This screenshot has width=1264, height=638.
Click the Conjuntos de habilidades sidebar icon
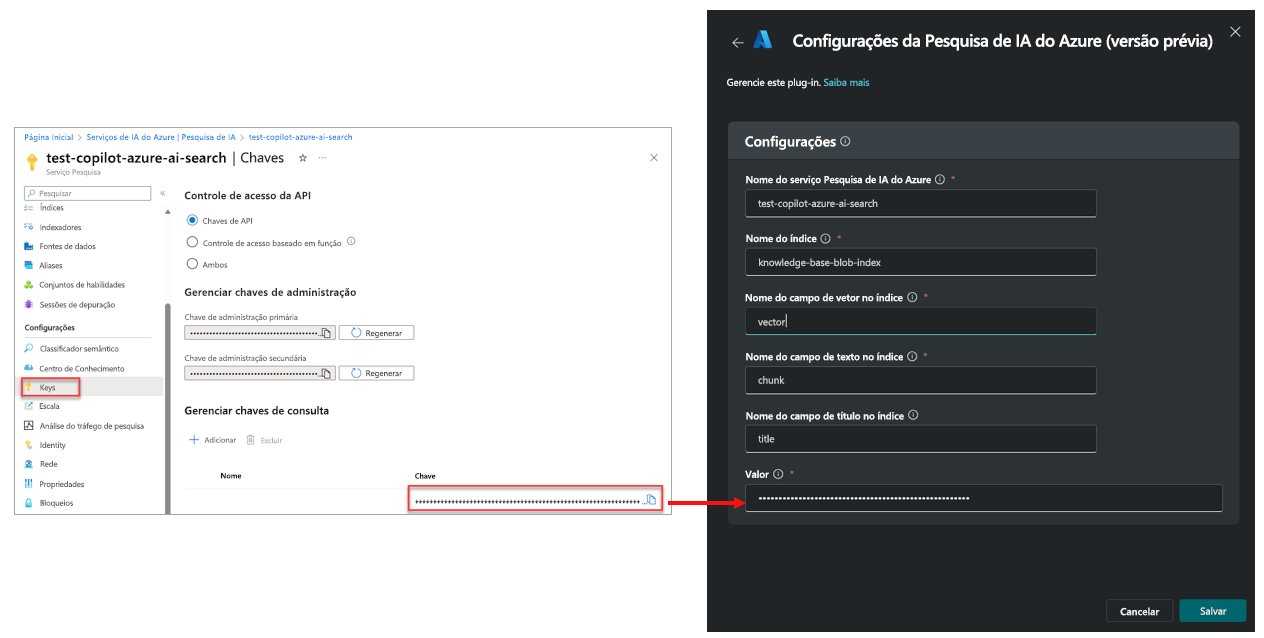click(29, 285)
